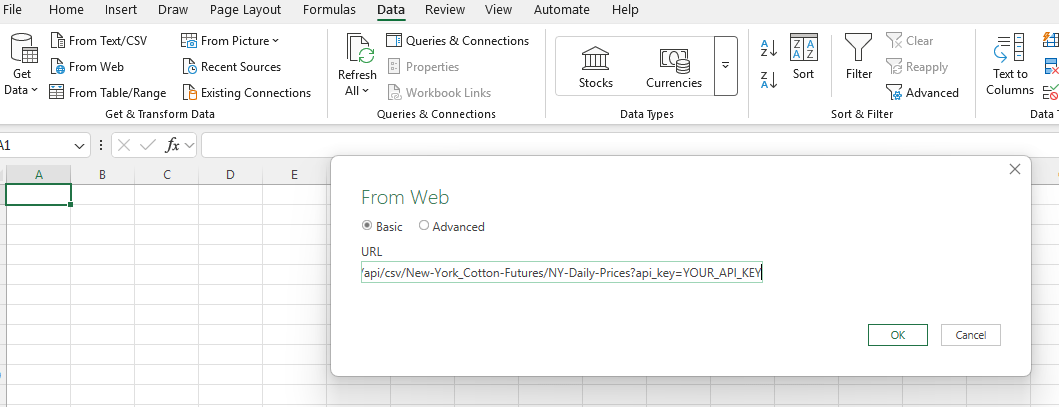Viewport: 1059px width, 407px height.
Task: Select column E header
Action: click(x=294, y=174)
